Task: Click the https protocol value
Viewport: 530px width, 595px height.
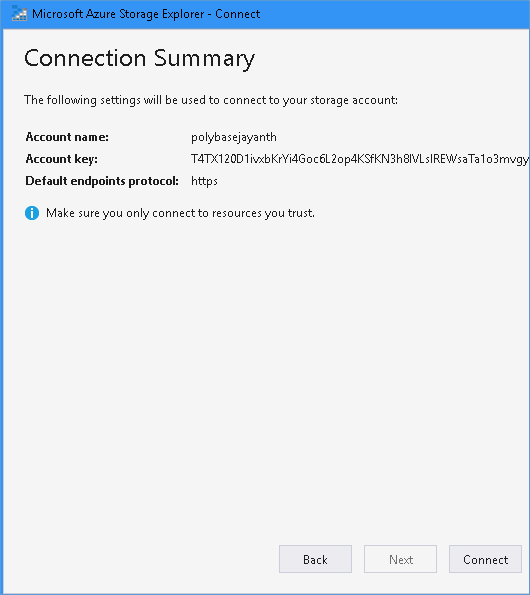Action: click(x=204, y=181)
